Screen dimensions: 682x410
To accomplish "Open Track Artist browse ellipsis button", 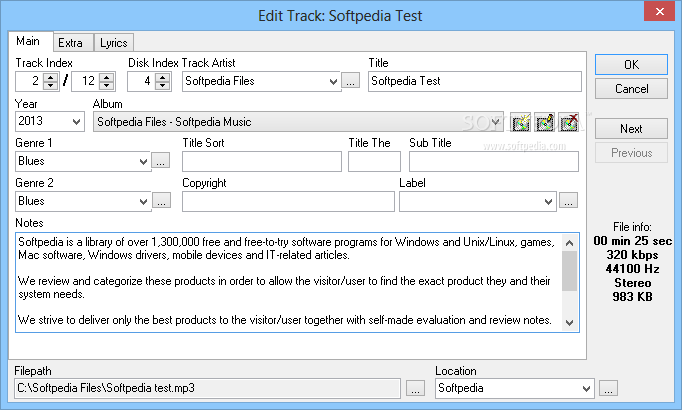I will (x=351, y=81).
